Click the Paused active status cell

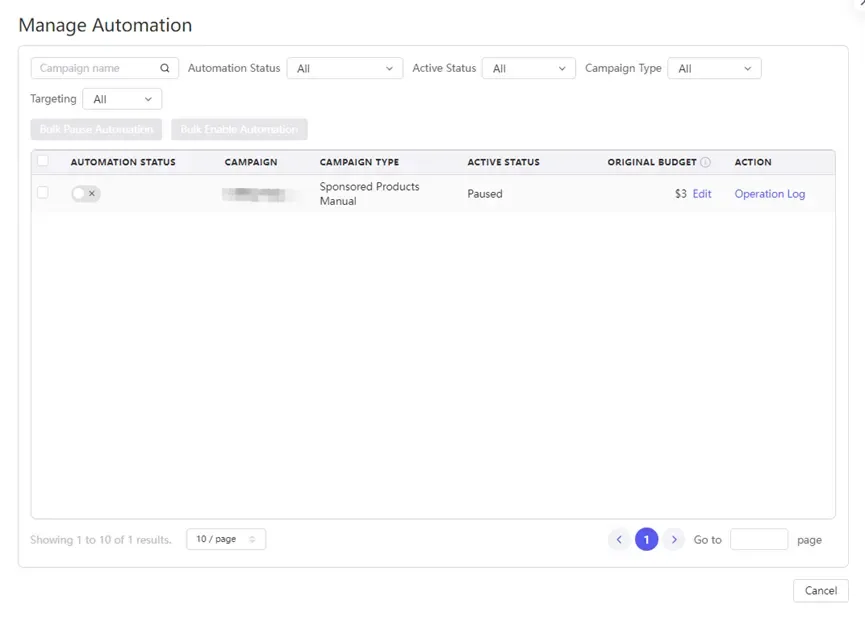(485, 194)
